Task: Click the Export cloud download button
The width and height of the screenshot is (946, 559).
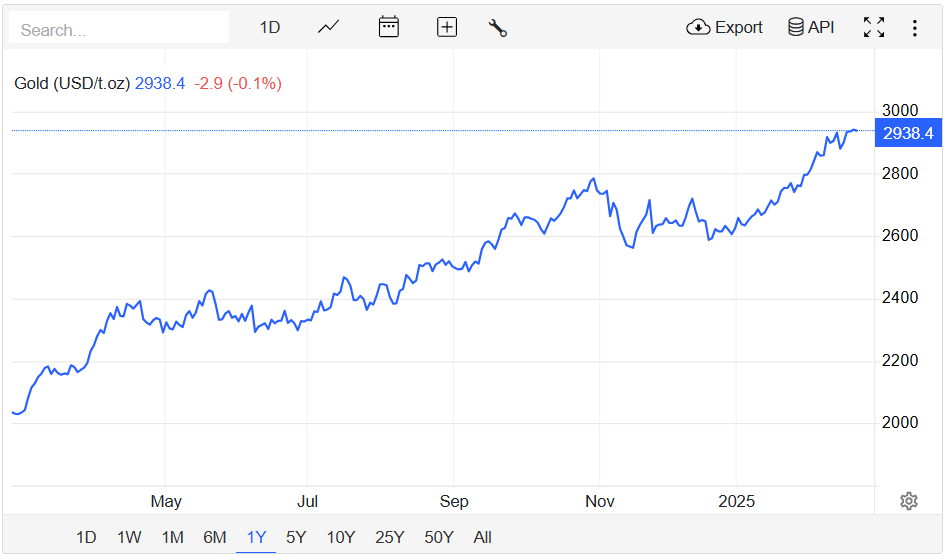Action: (x=725, y=28)
